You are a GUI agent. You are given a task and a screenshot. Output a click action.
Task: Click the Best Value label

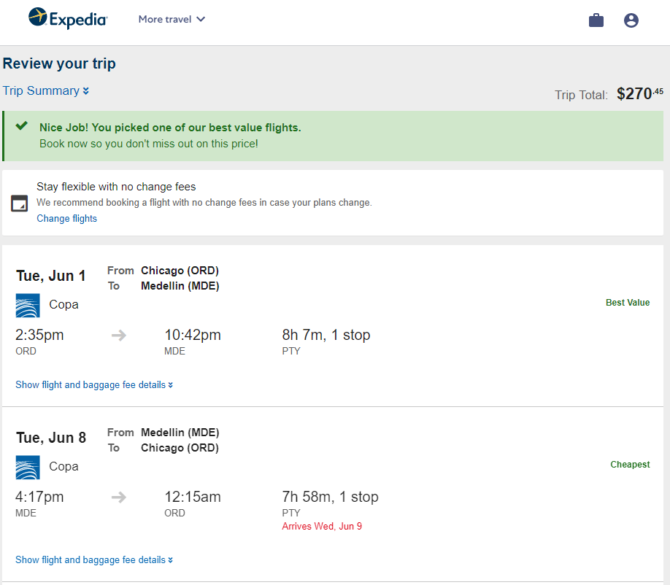point(627,303)
